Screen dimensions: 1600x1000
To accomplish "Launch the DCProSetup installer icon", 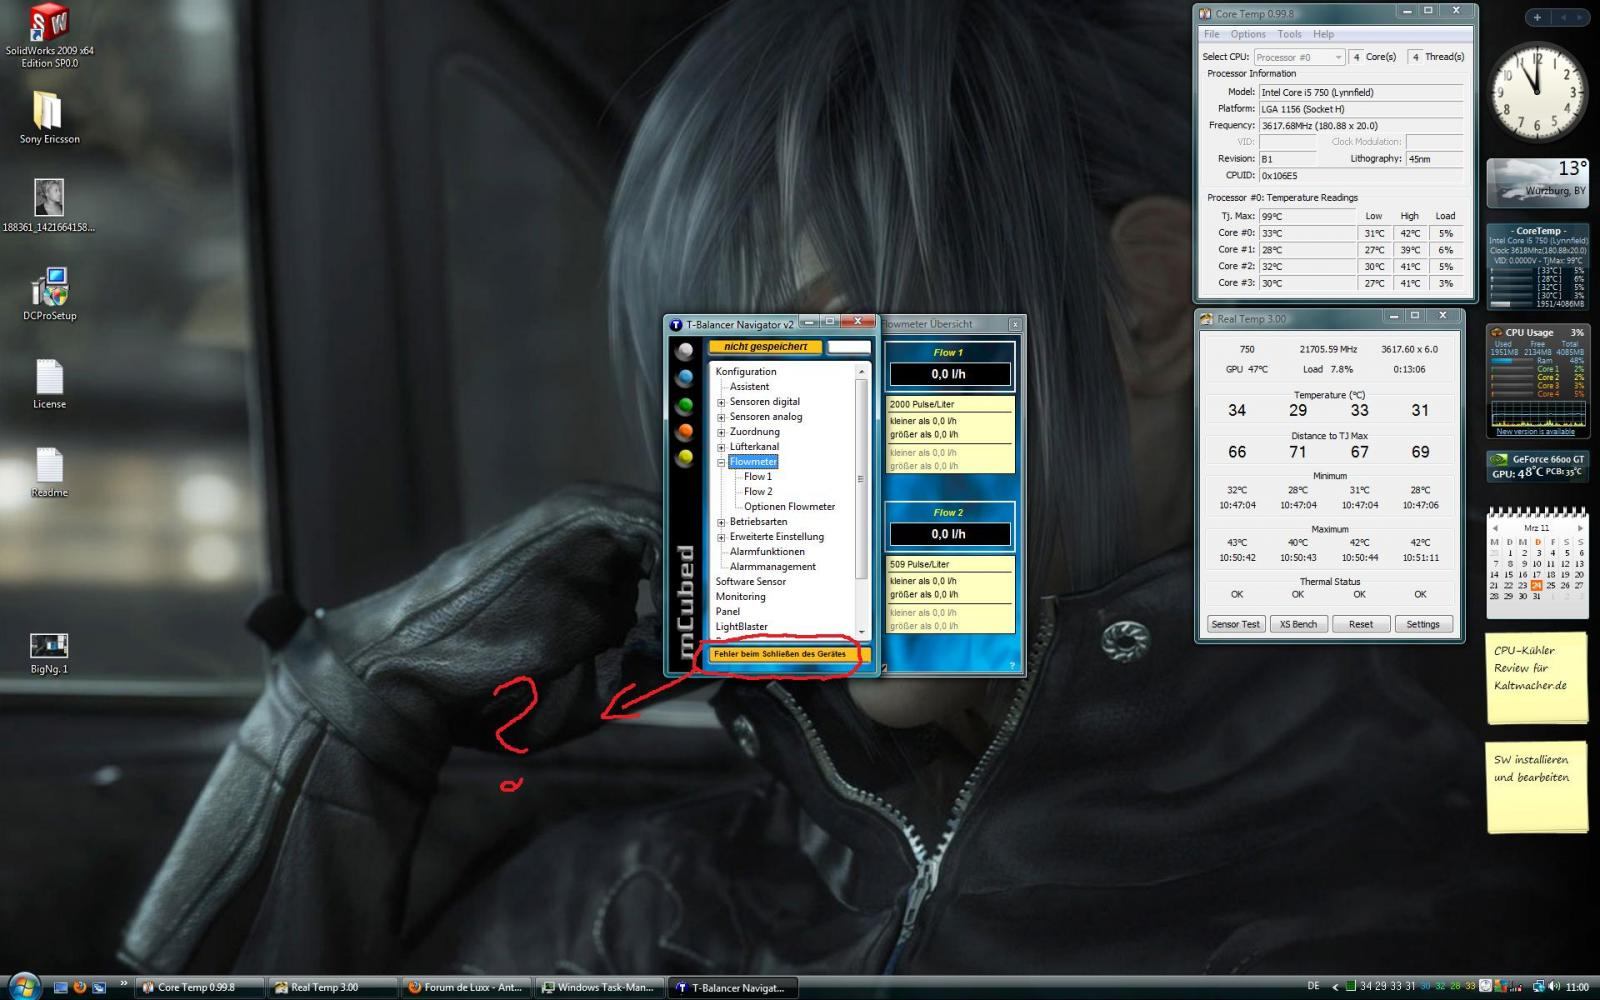I will [49, 294].
